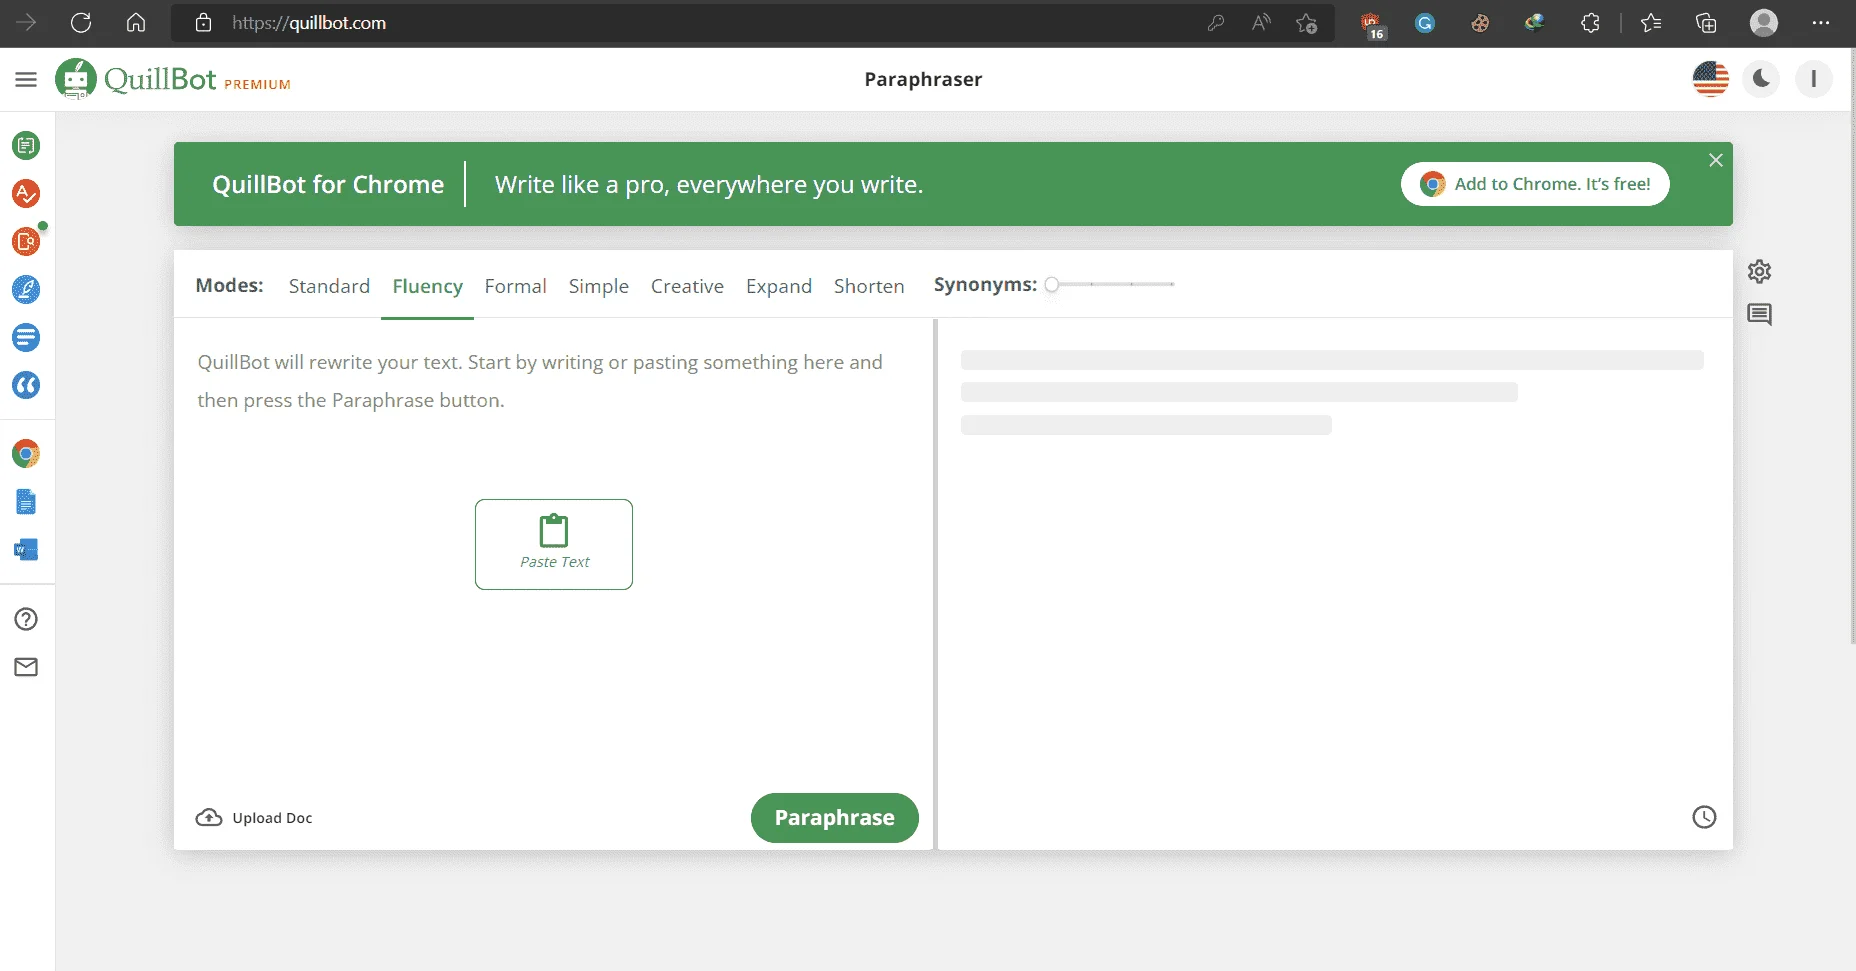Show paraphrase history clock icon
1856x971 pixels.
coord(1704,817)
